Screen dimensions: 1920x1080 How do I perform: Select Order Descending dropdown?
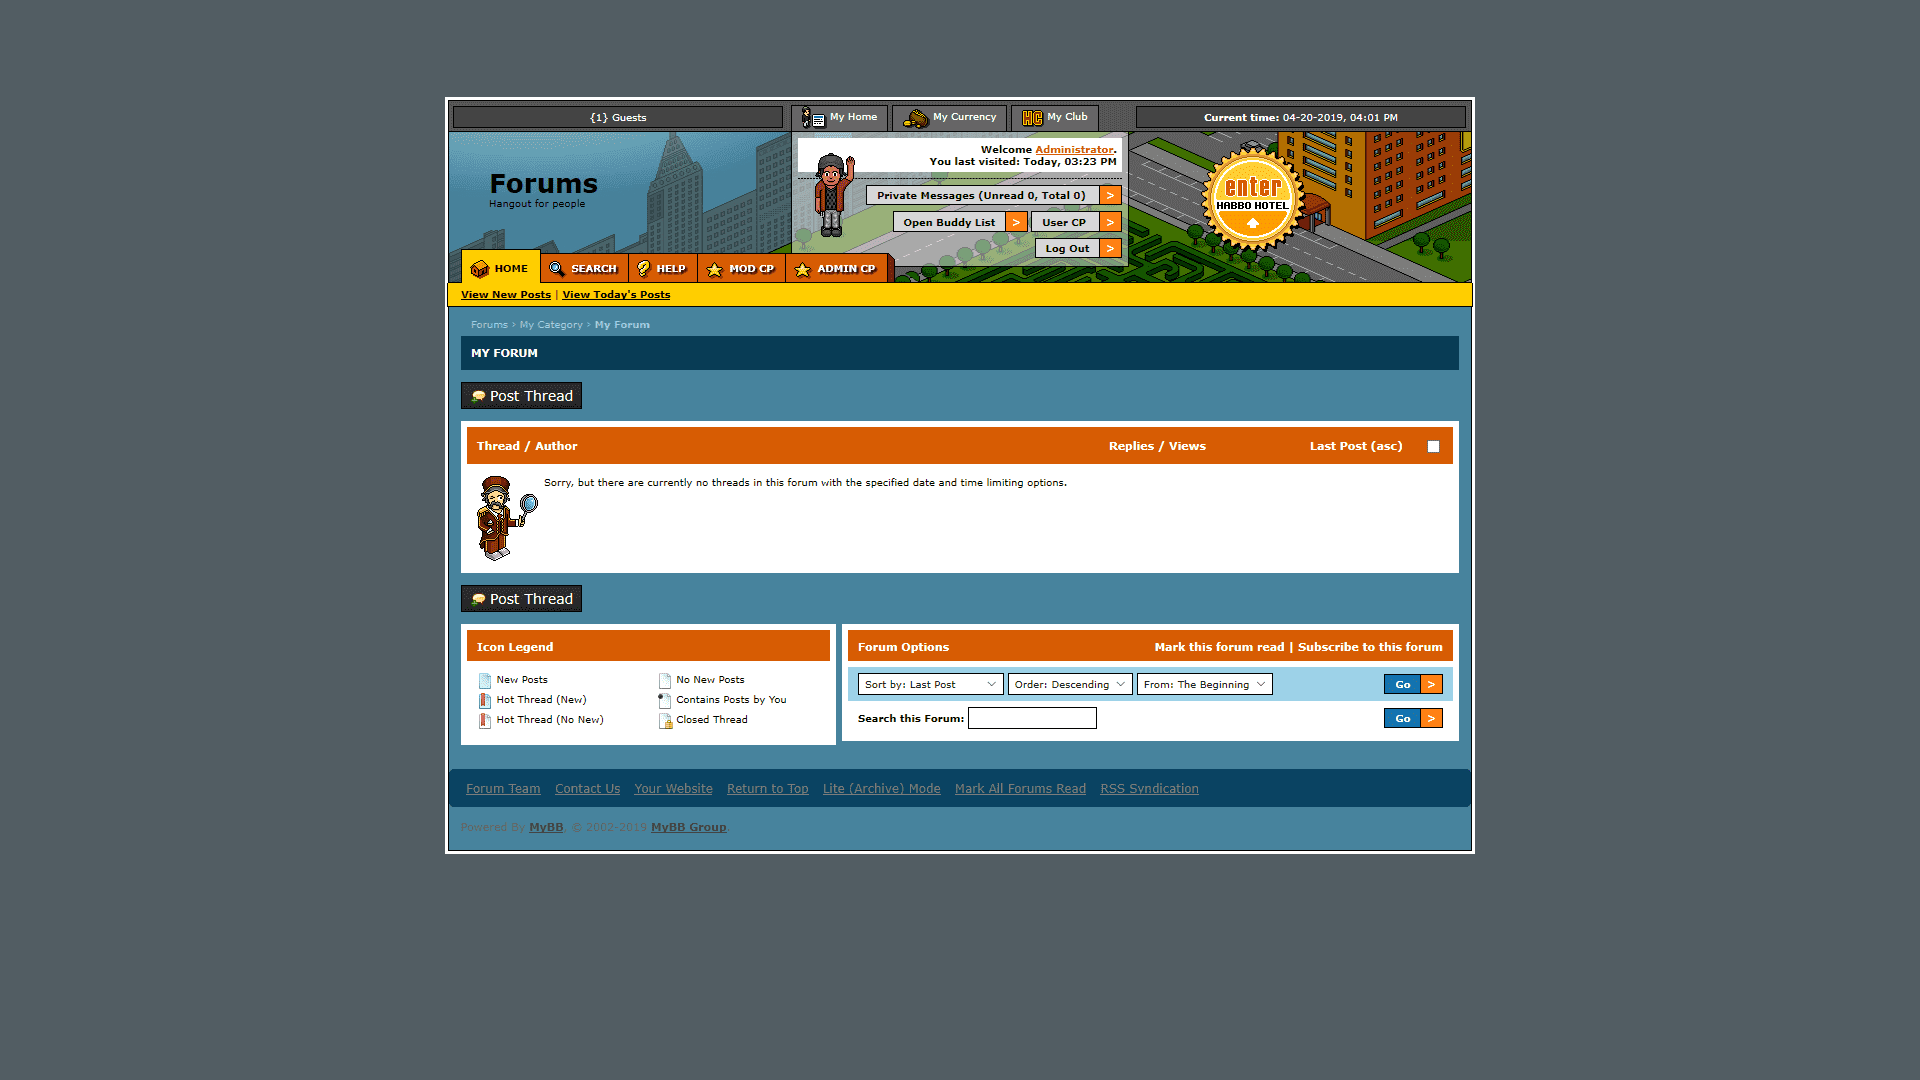click(x=1069, y=683)
